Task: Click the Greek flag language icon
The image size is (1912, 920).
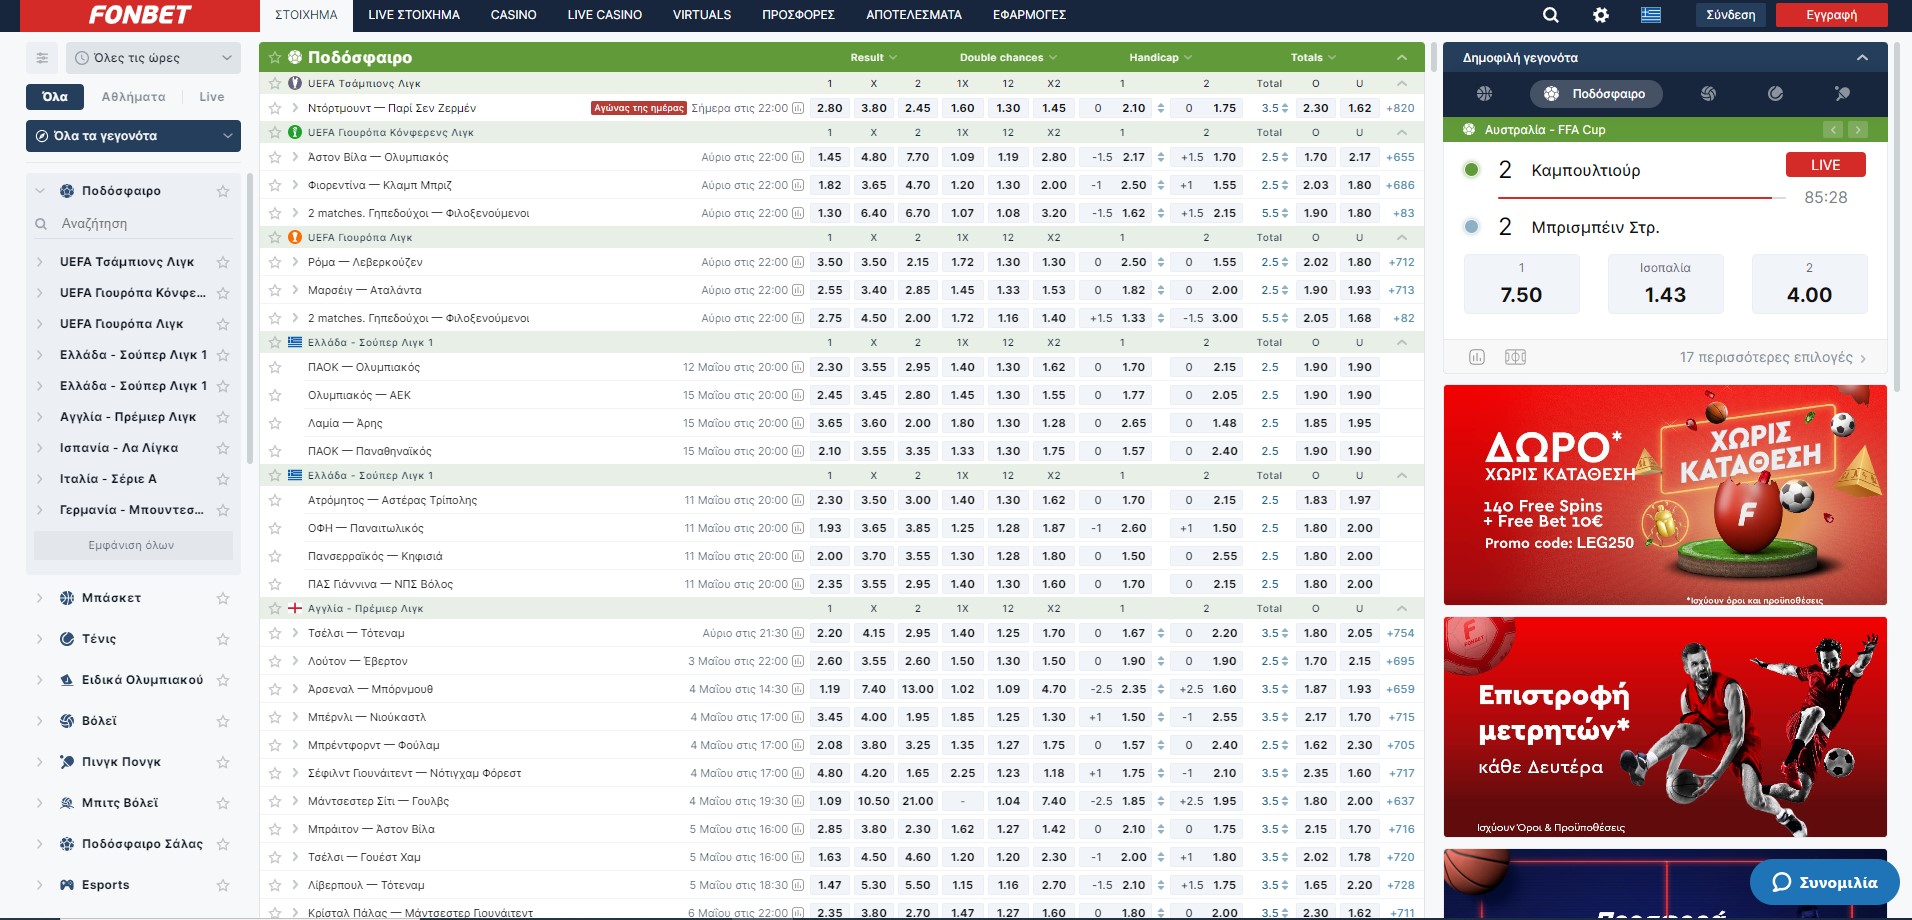Action: (x=1651, y=15)
